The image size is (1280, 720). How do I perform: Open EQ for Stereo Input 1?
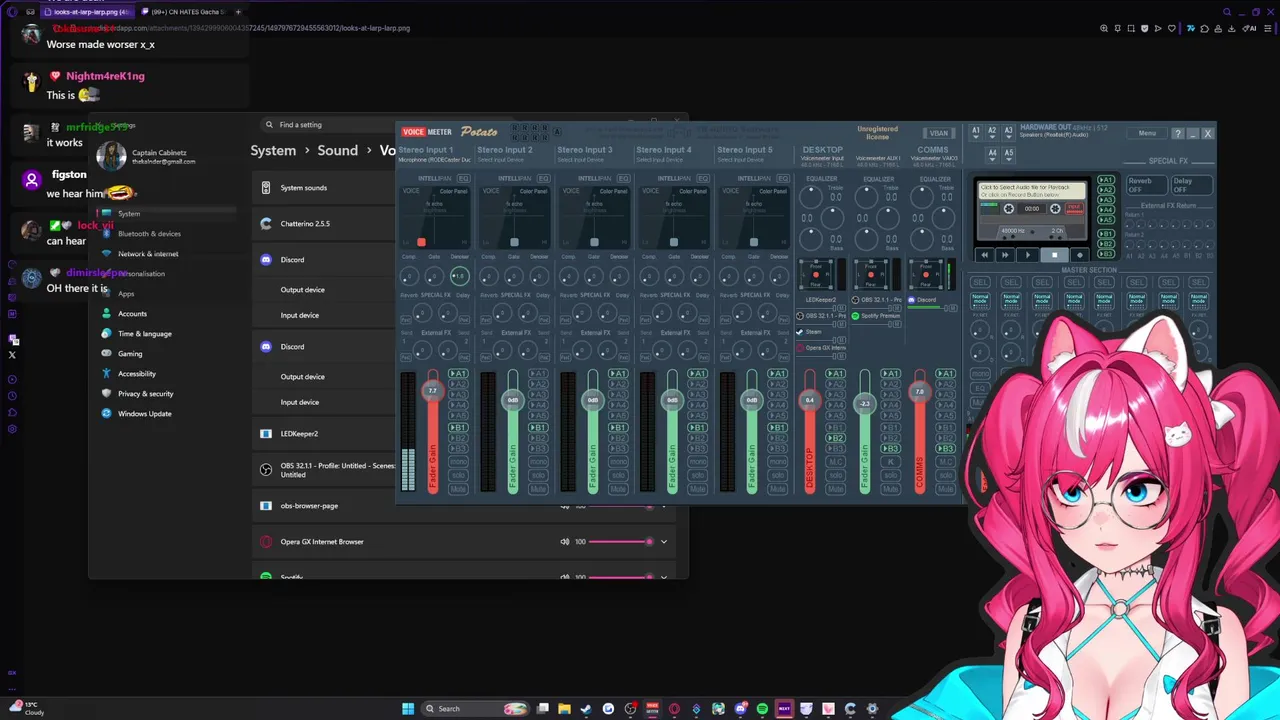pyautogui.click(x=463, y=178)
